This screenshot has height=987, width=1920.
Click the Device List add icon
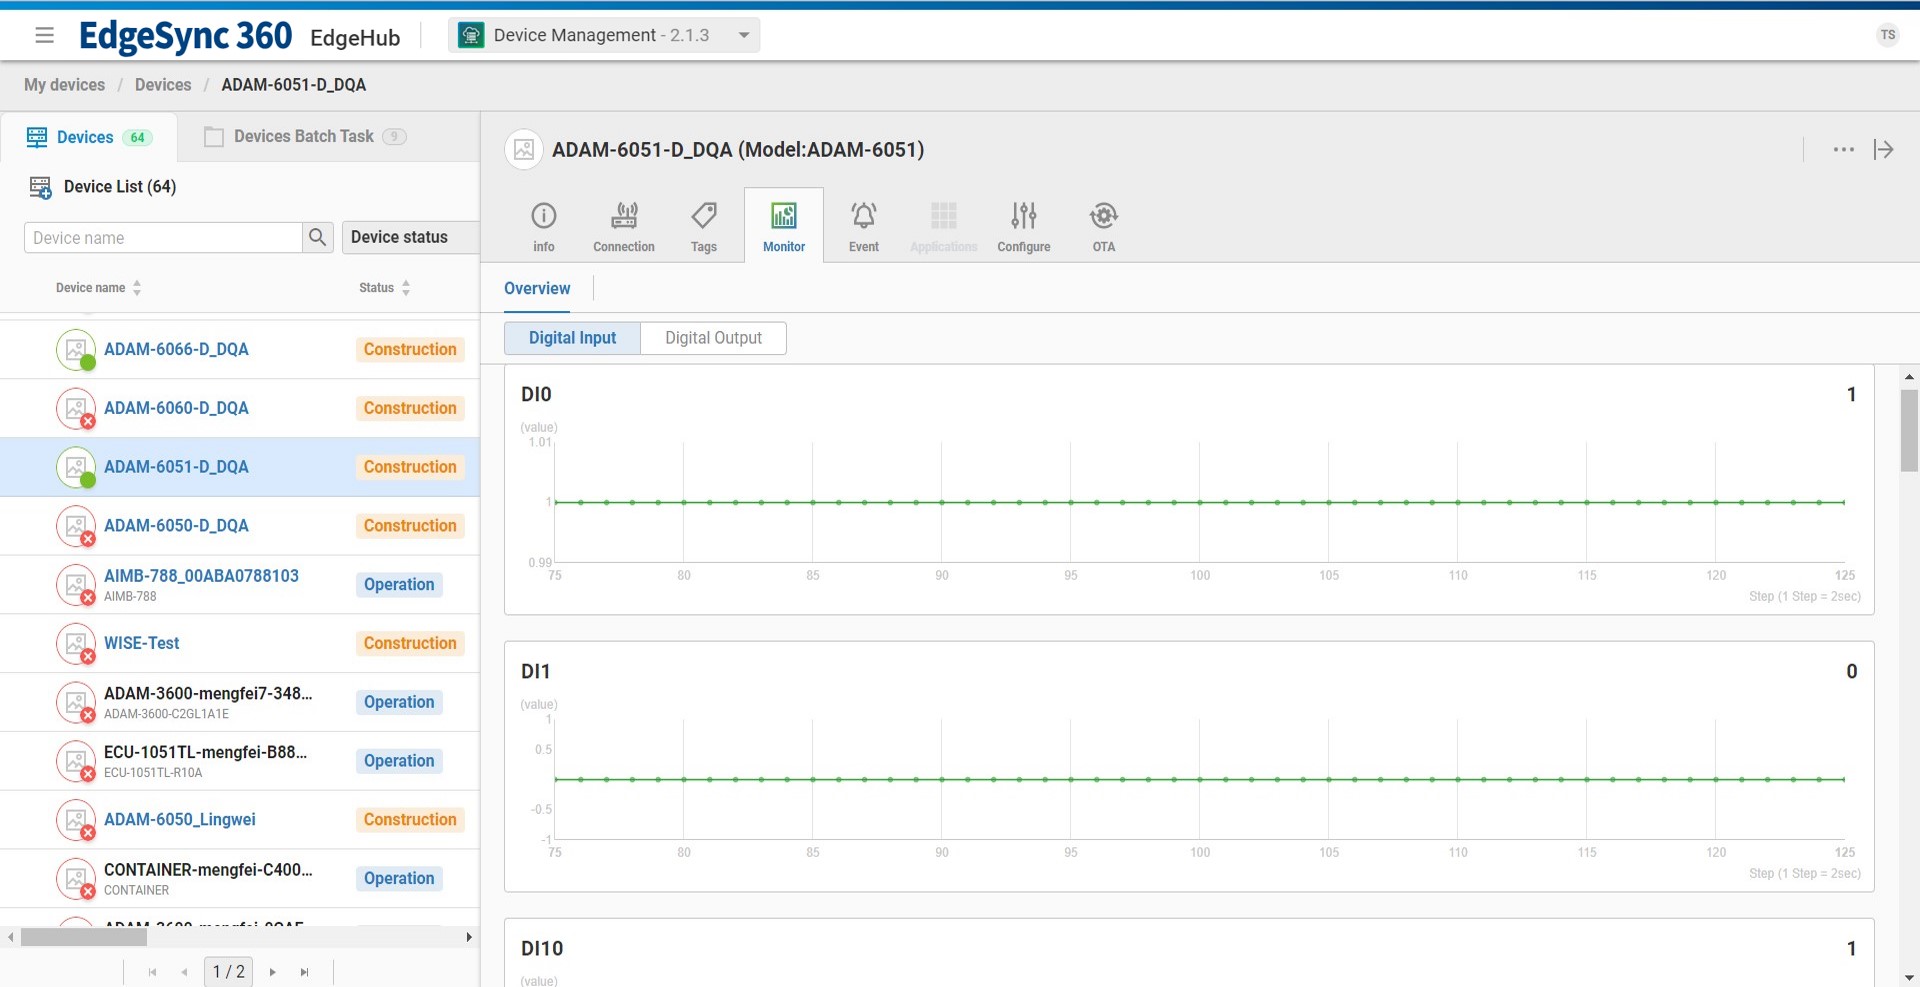point(40,187)
